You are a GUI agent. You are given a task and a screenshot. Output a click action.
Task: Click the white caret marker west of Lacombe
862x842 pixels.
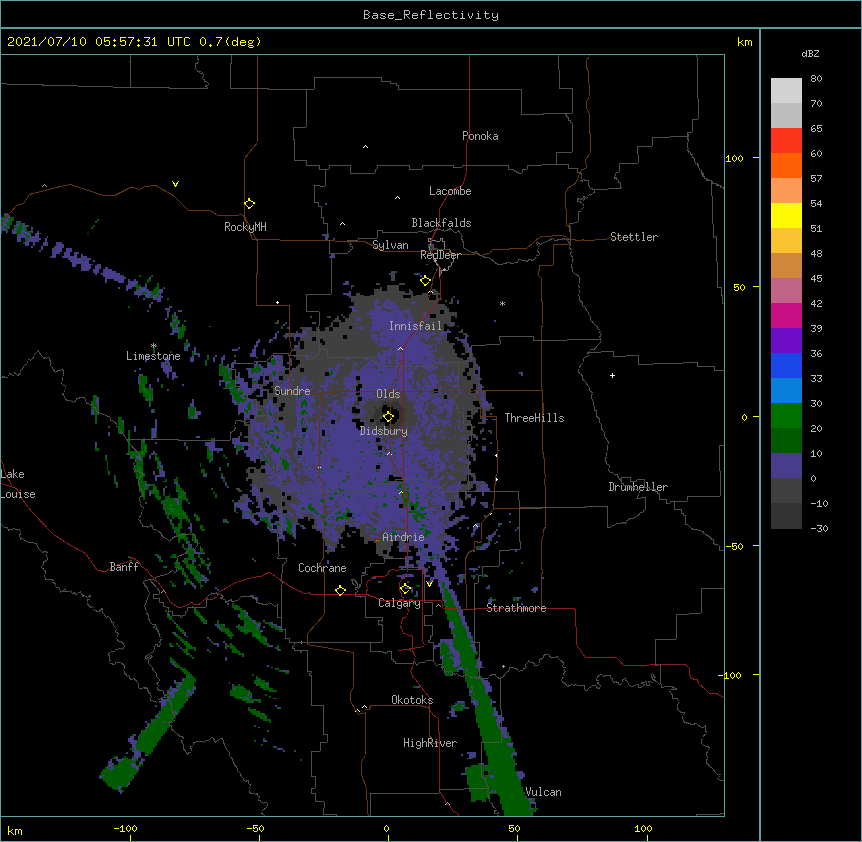click(x=397, y=198)
